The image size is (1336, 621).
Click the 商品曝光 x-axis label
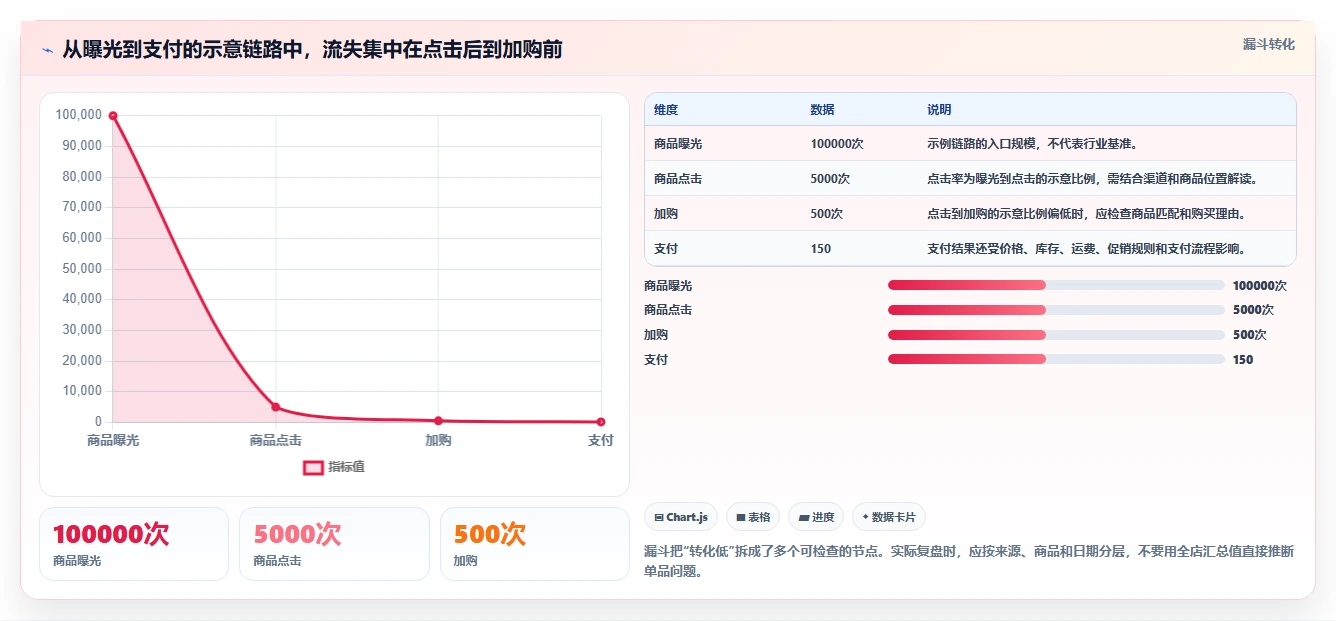pos(113,440)
